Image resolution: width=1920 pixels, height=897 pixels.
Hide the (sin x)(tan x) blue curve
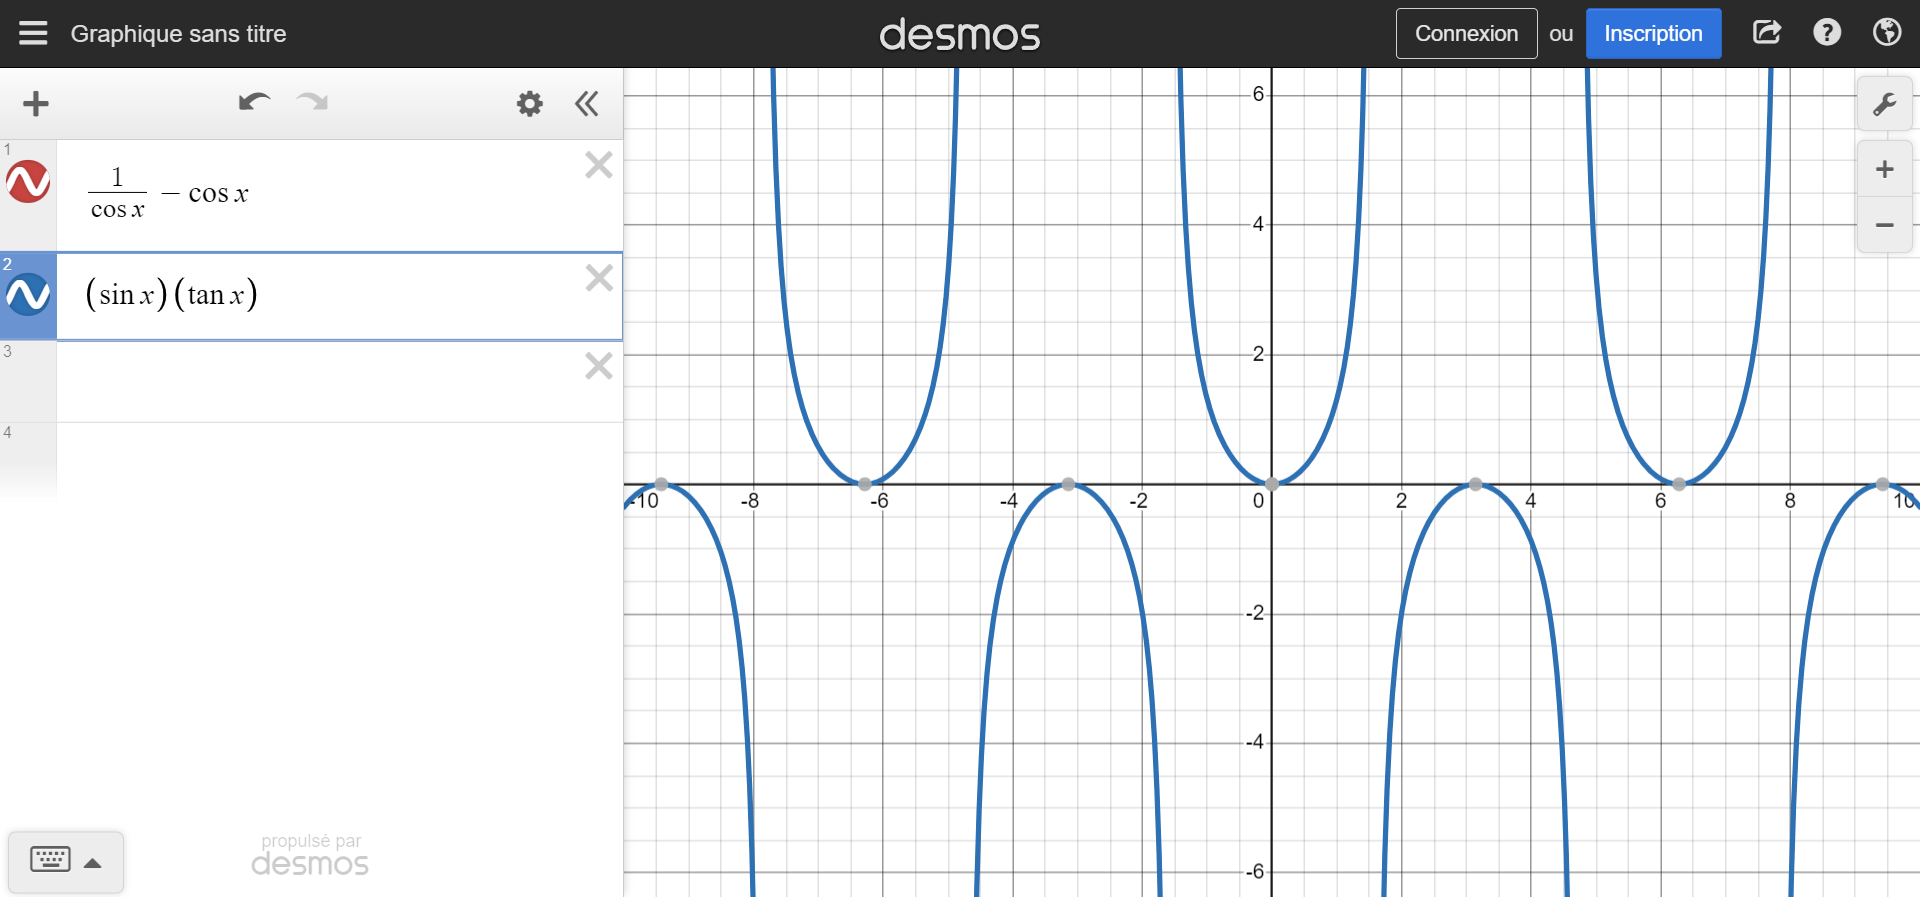[x=28, y=295]
